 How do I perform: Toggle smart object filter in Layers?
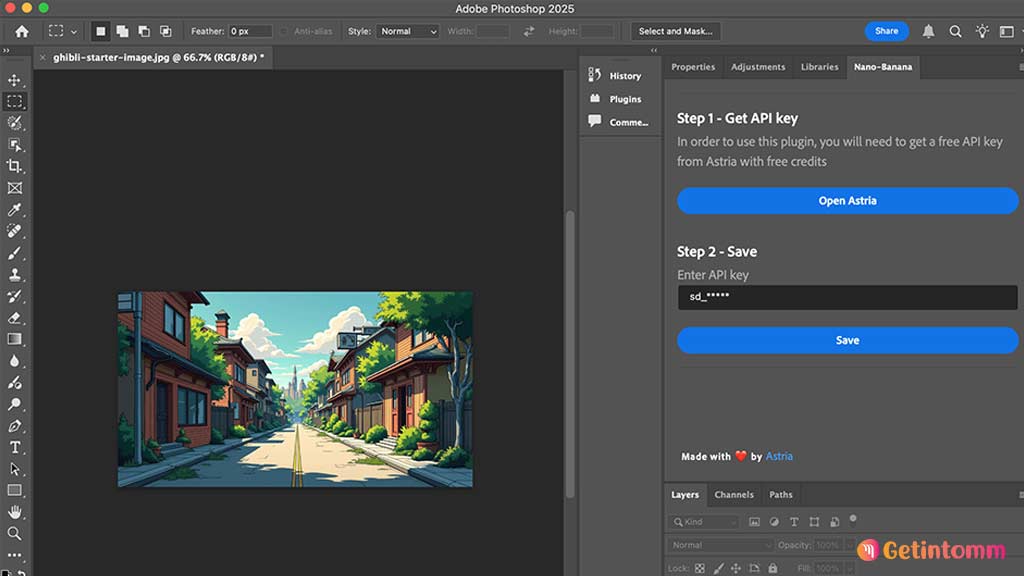point(834,522)
